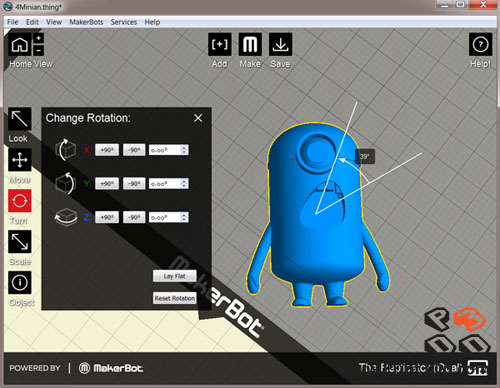500x388 pixels.
Task: Zoom out with the minus button
Action: (x=39, y=50)
